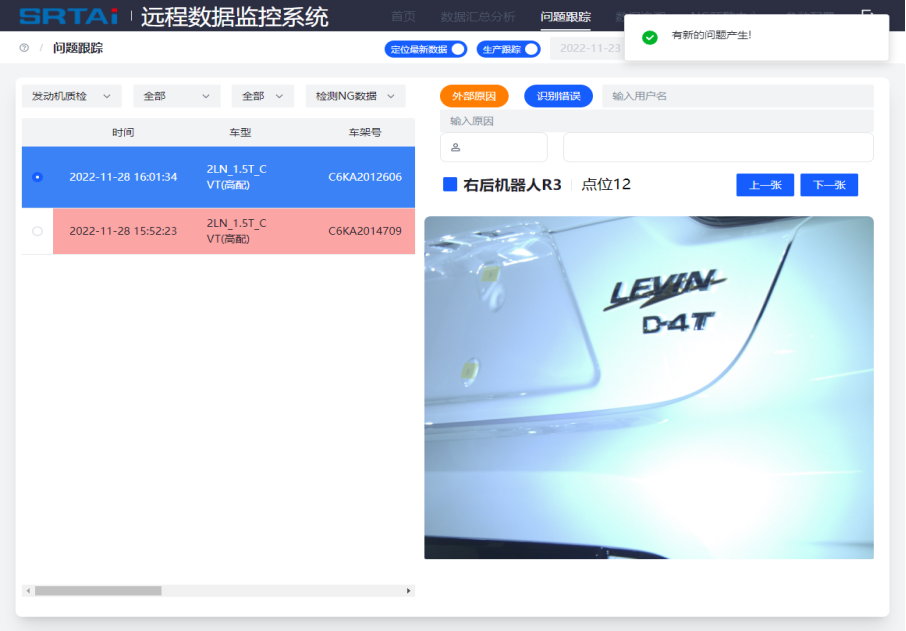Toggle the 生产跟踪 switch
This screenshot has width=906, height=631.
pyautogui.click(x=508, y=49)
